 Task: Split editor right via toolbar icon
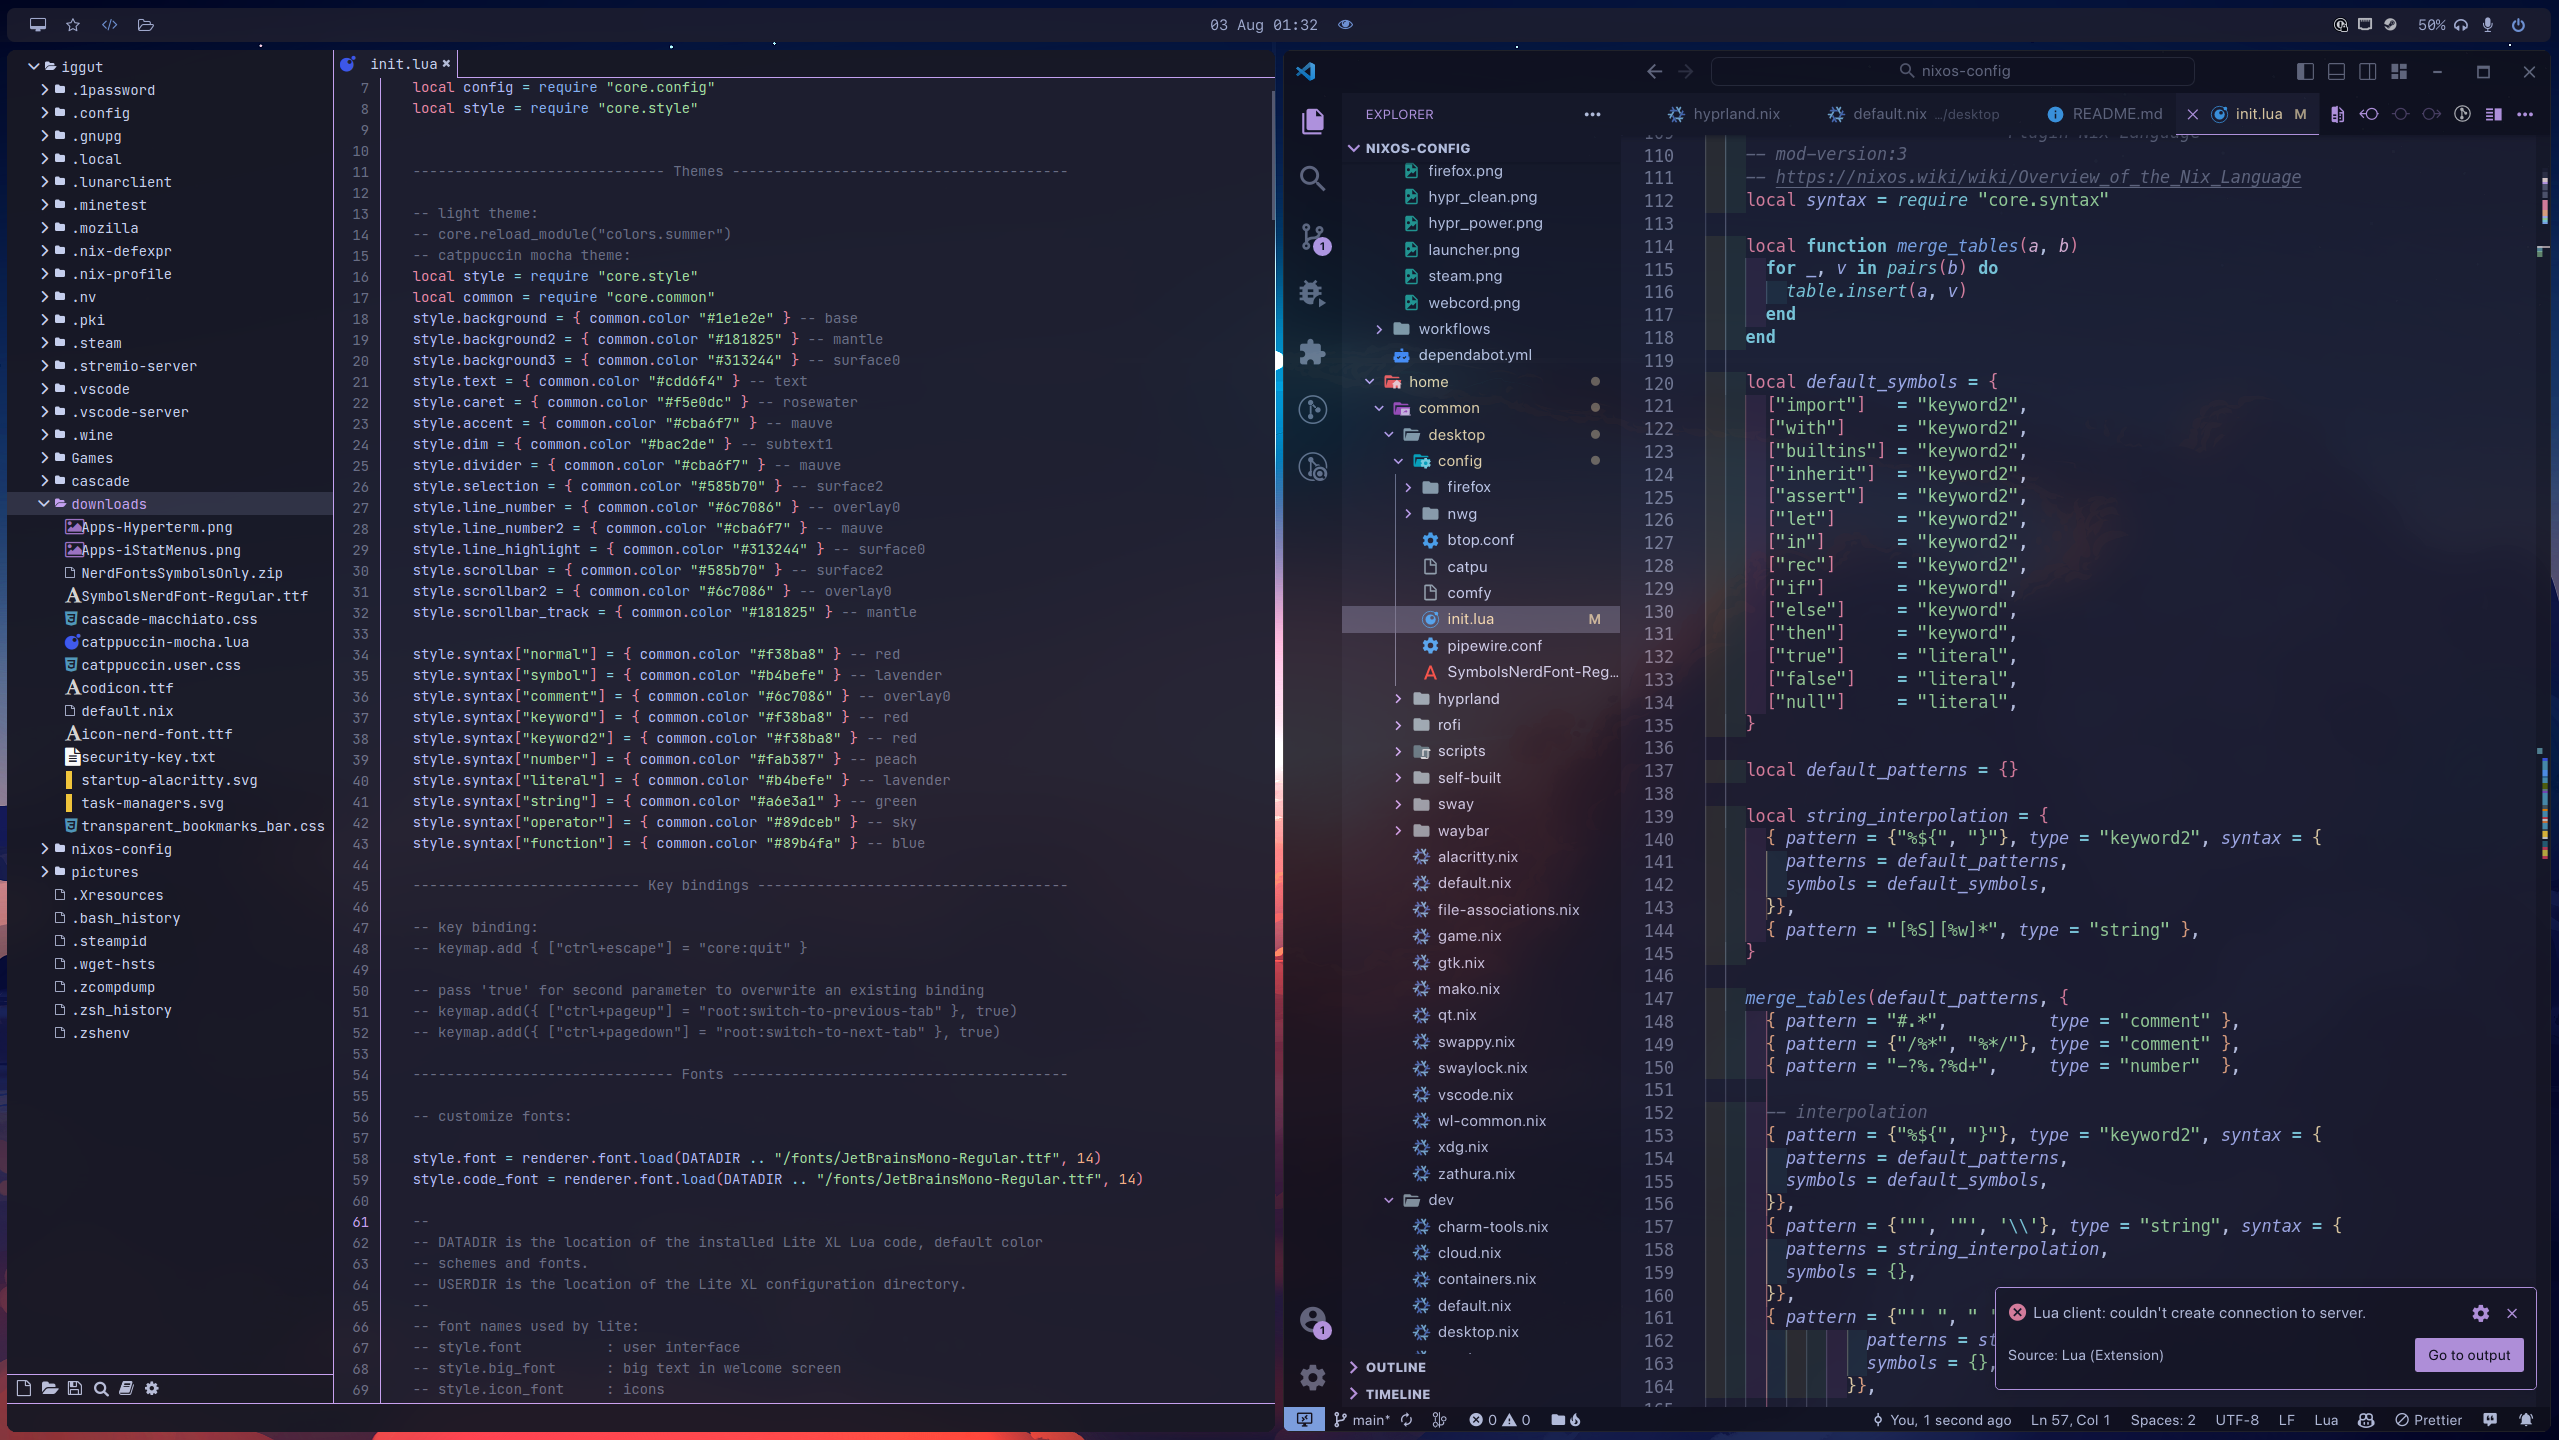point(2493,114)
